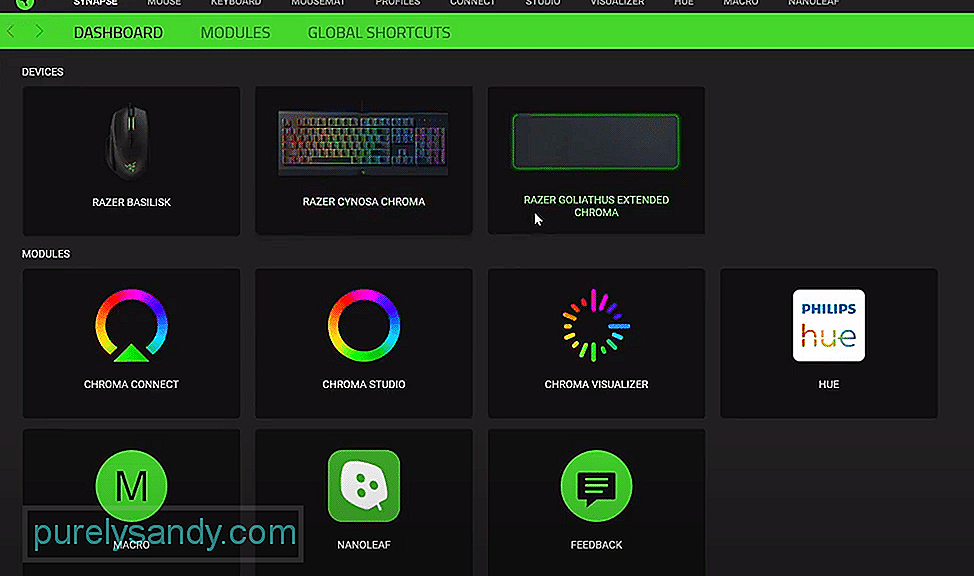Open the Connect top menu

point(472,3)
